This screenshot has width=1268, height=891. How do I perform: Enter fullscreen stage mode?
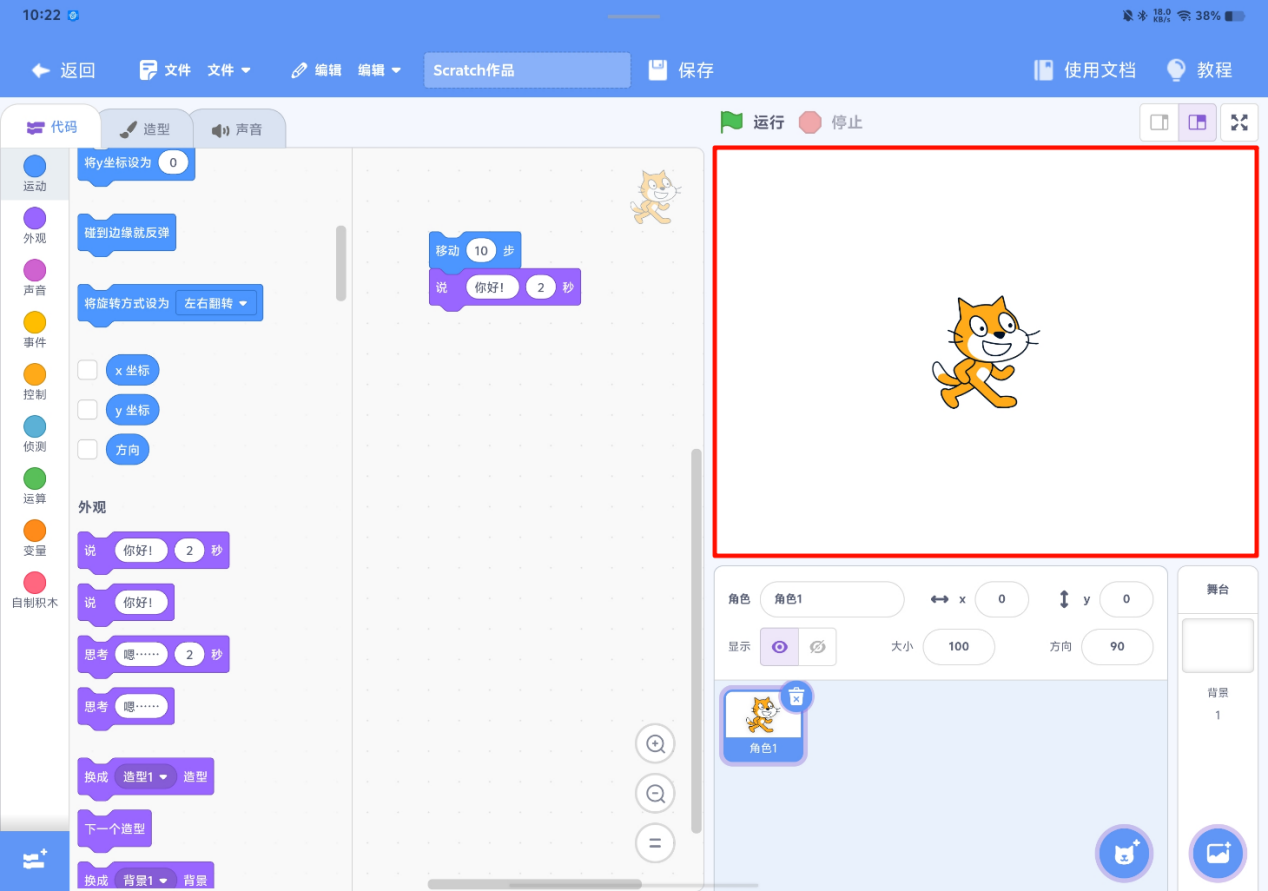pyautogui.click(x=1239, y=122)
